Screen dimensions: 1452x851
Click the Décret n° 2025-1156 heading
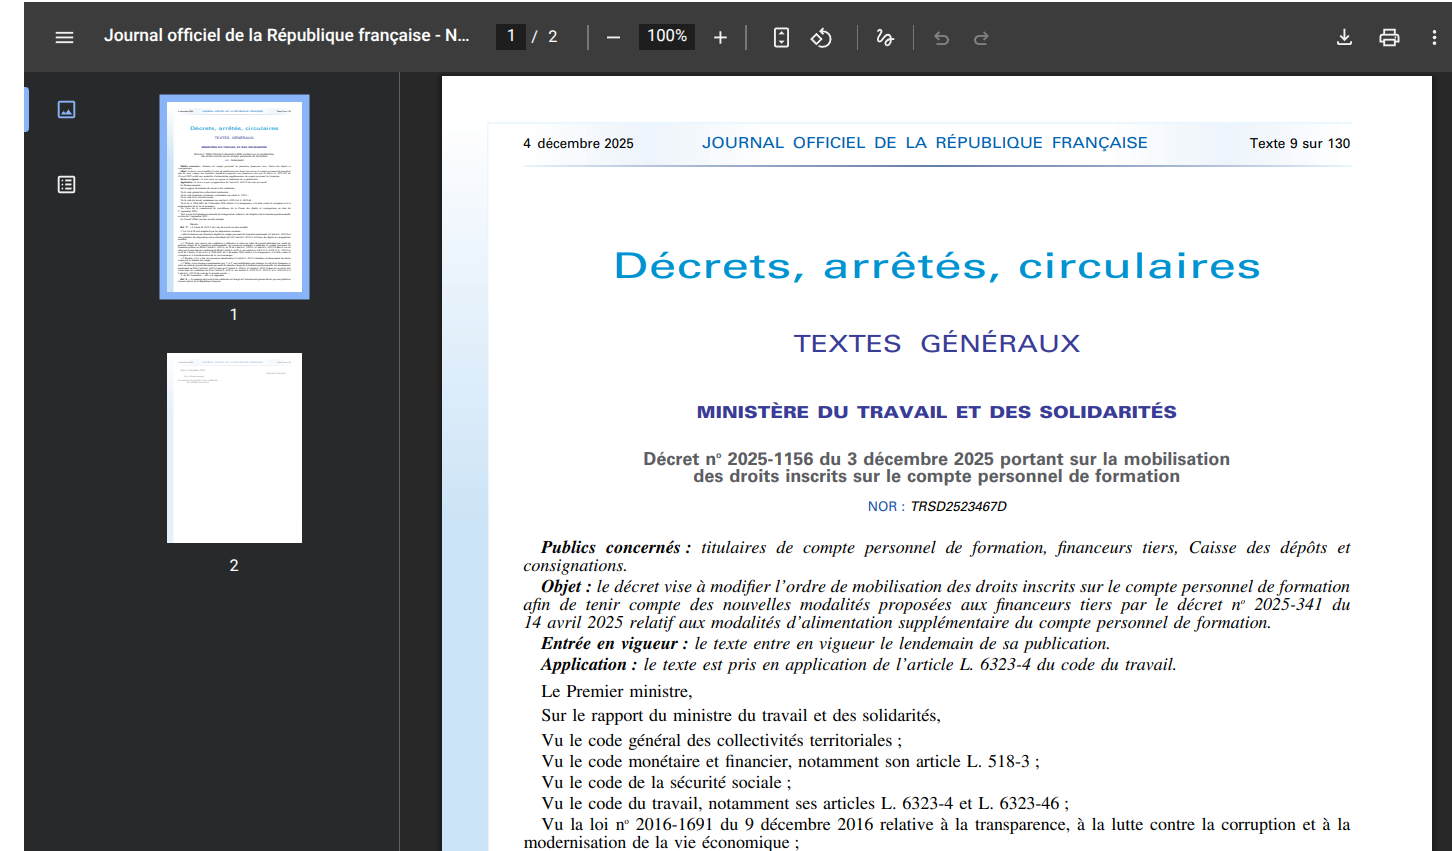(936, 467)
